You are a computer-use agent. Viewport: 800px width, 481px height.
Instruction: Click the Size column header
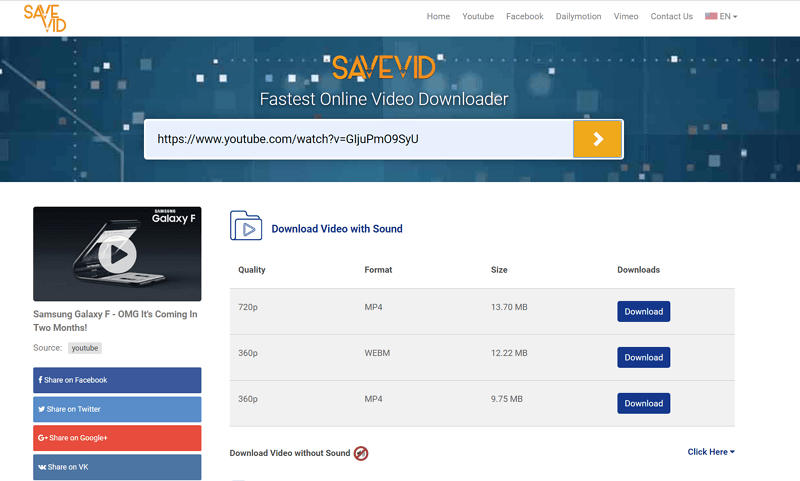point(499,270)
